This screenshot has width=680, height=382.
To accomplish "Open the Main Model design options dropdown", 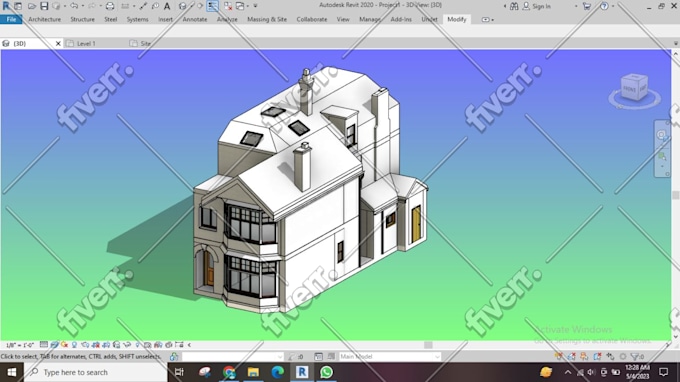I will click(x=390, y=356).
